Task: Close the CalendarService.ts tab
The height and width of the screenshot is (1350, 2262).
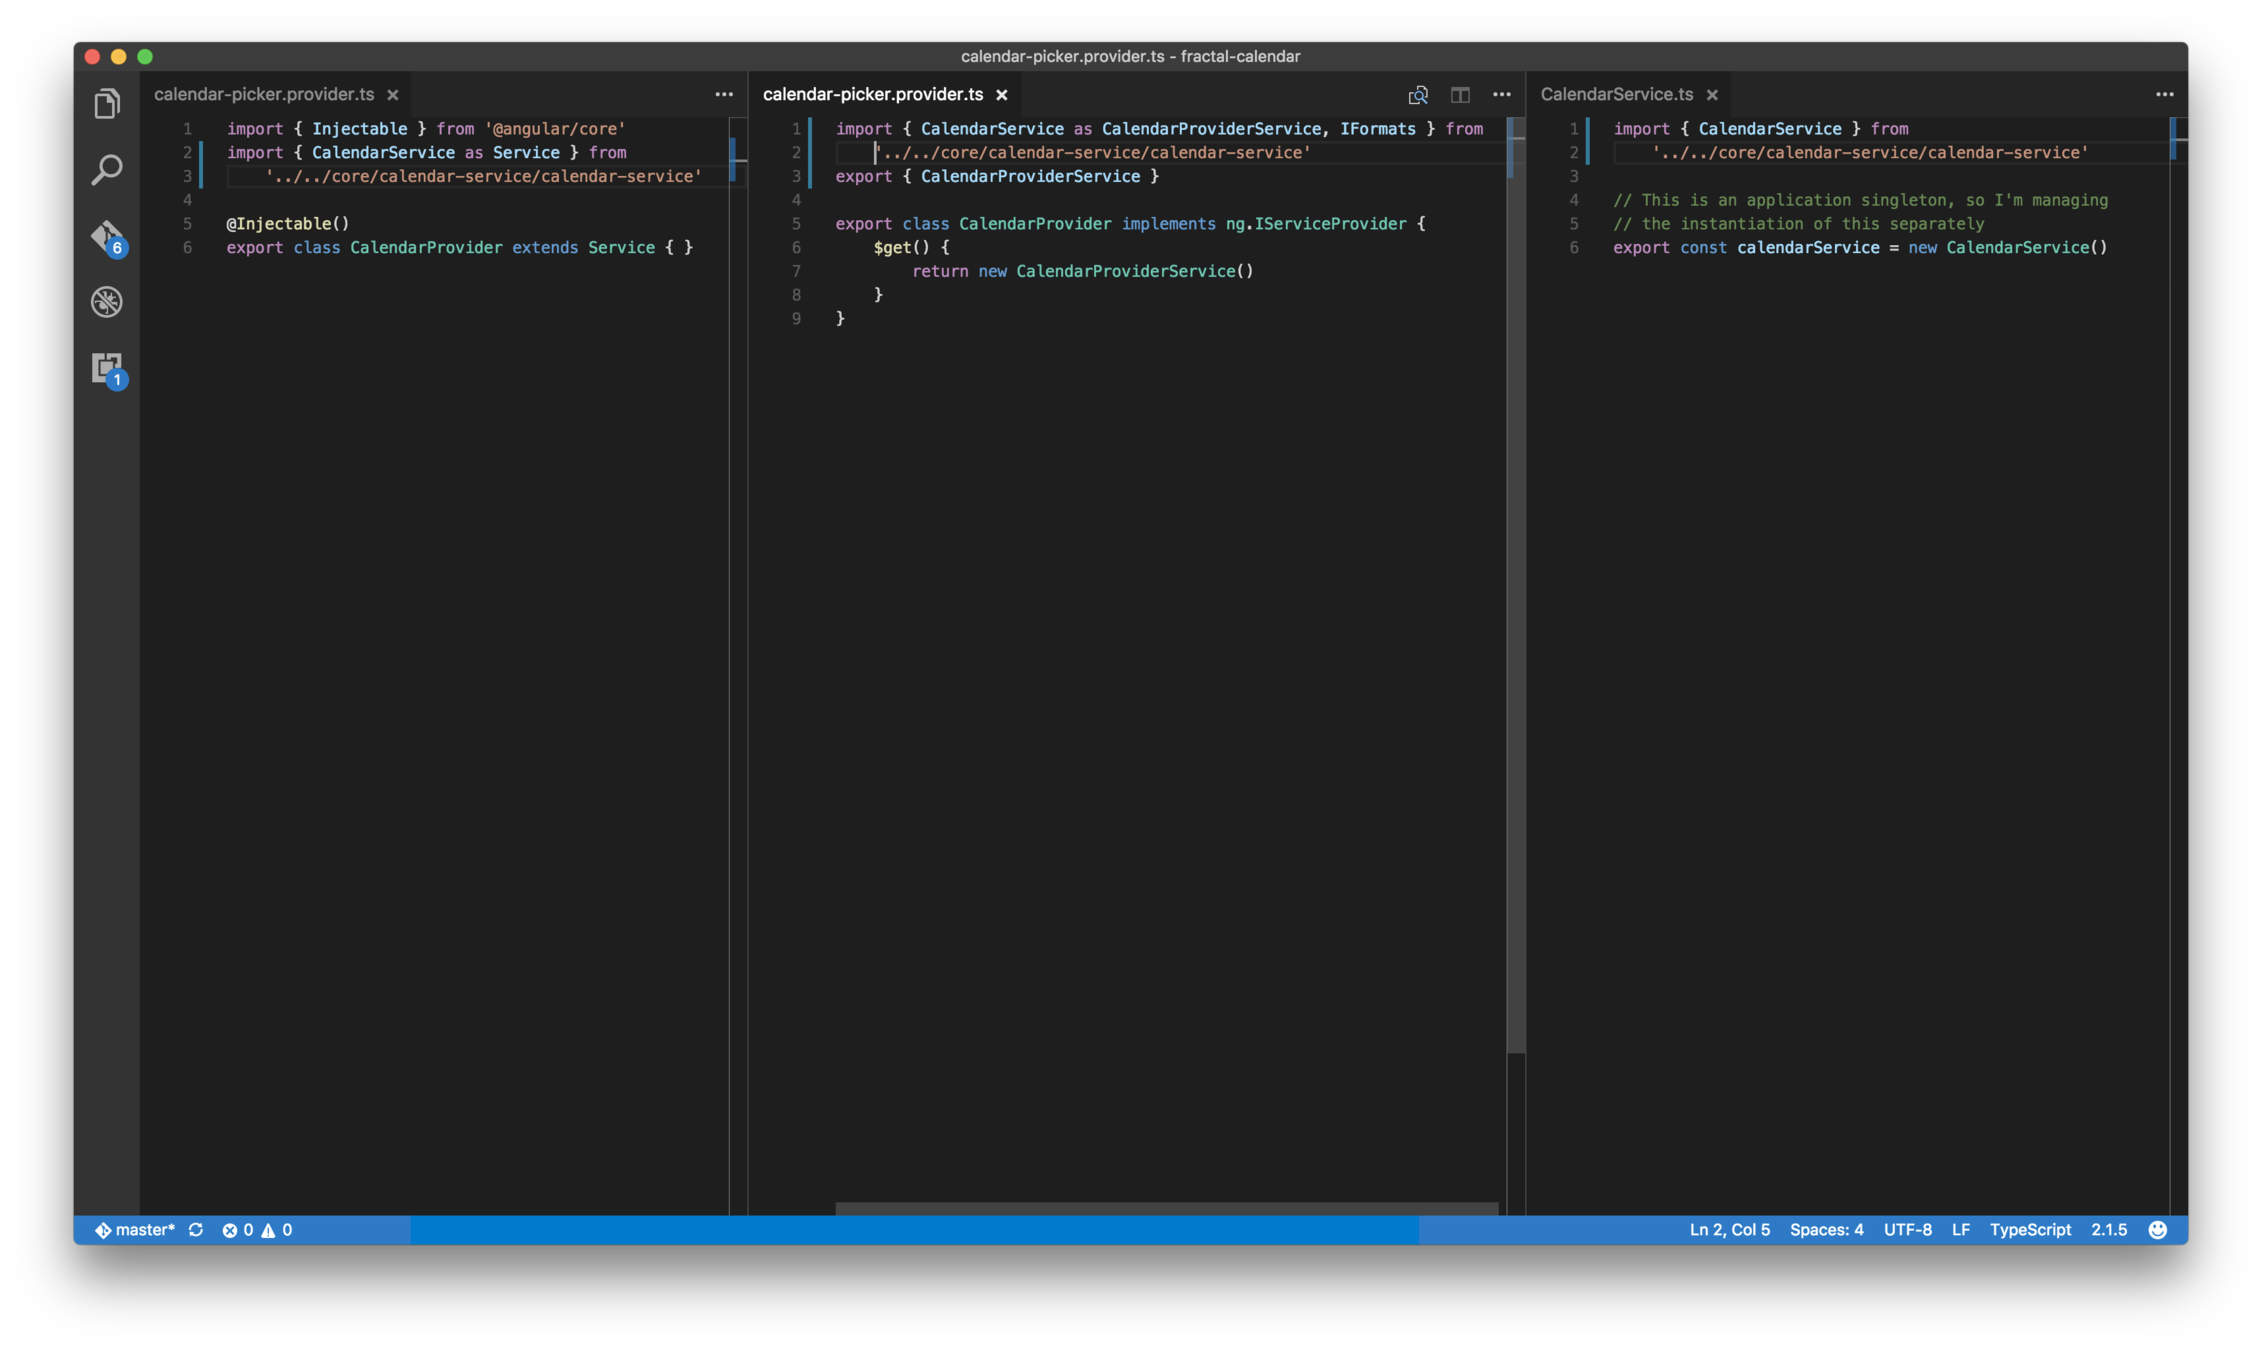Action: point(1712,95)
